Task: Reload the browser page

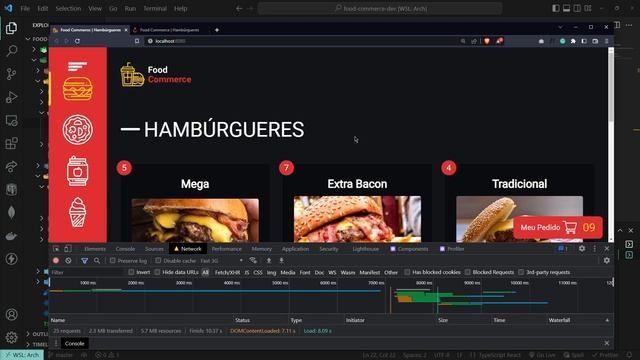Action: 77,41
